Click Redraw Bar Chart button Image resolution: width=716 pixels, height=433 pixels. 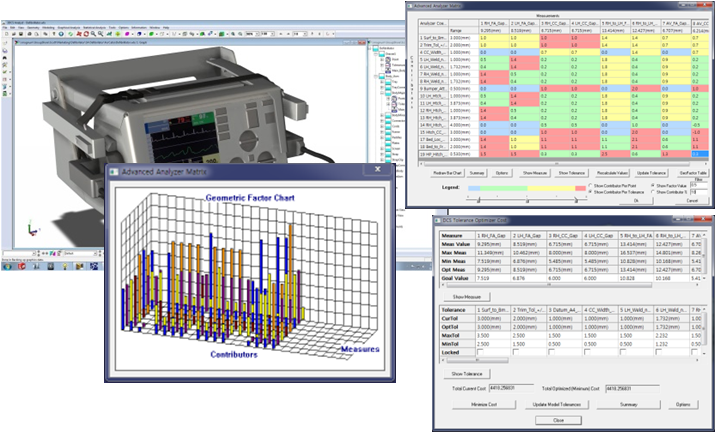pyautogui.click(x=447, y=173)
